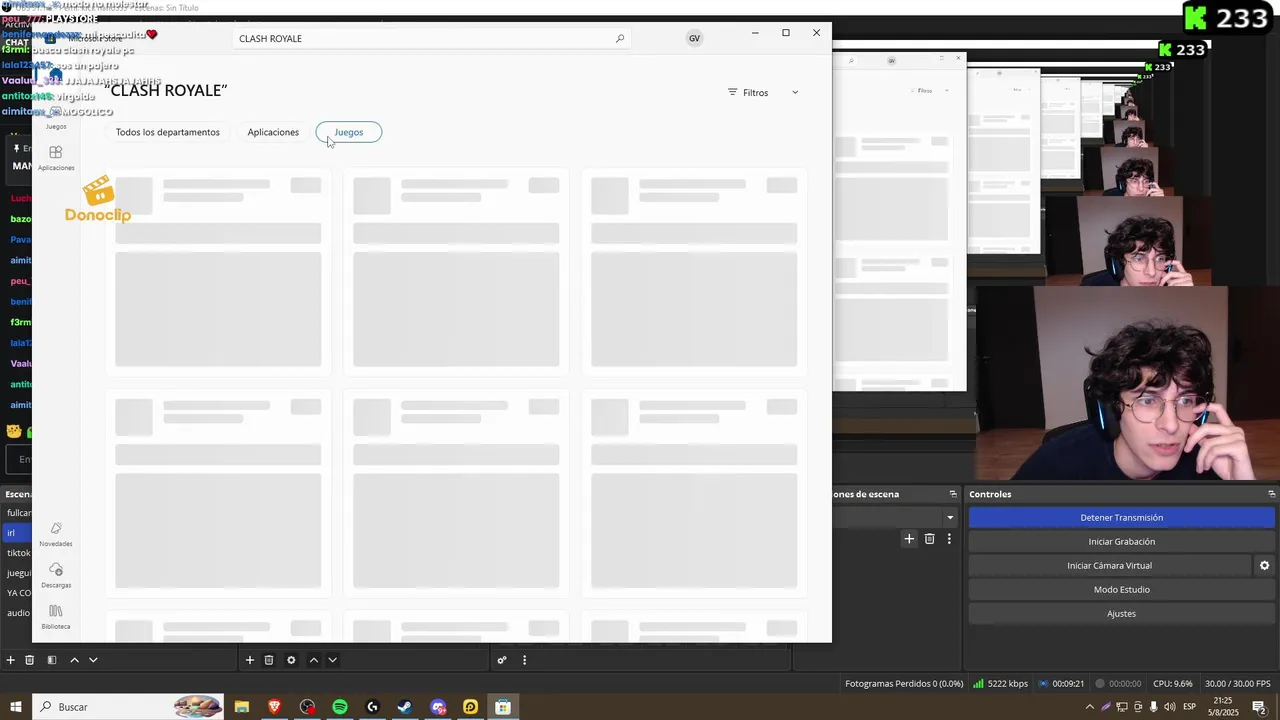The image size is (1280, 720).
Task: Open advanced audio properties gears icon
Action: (502, 660)
